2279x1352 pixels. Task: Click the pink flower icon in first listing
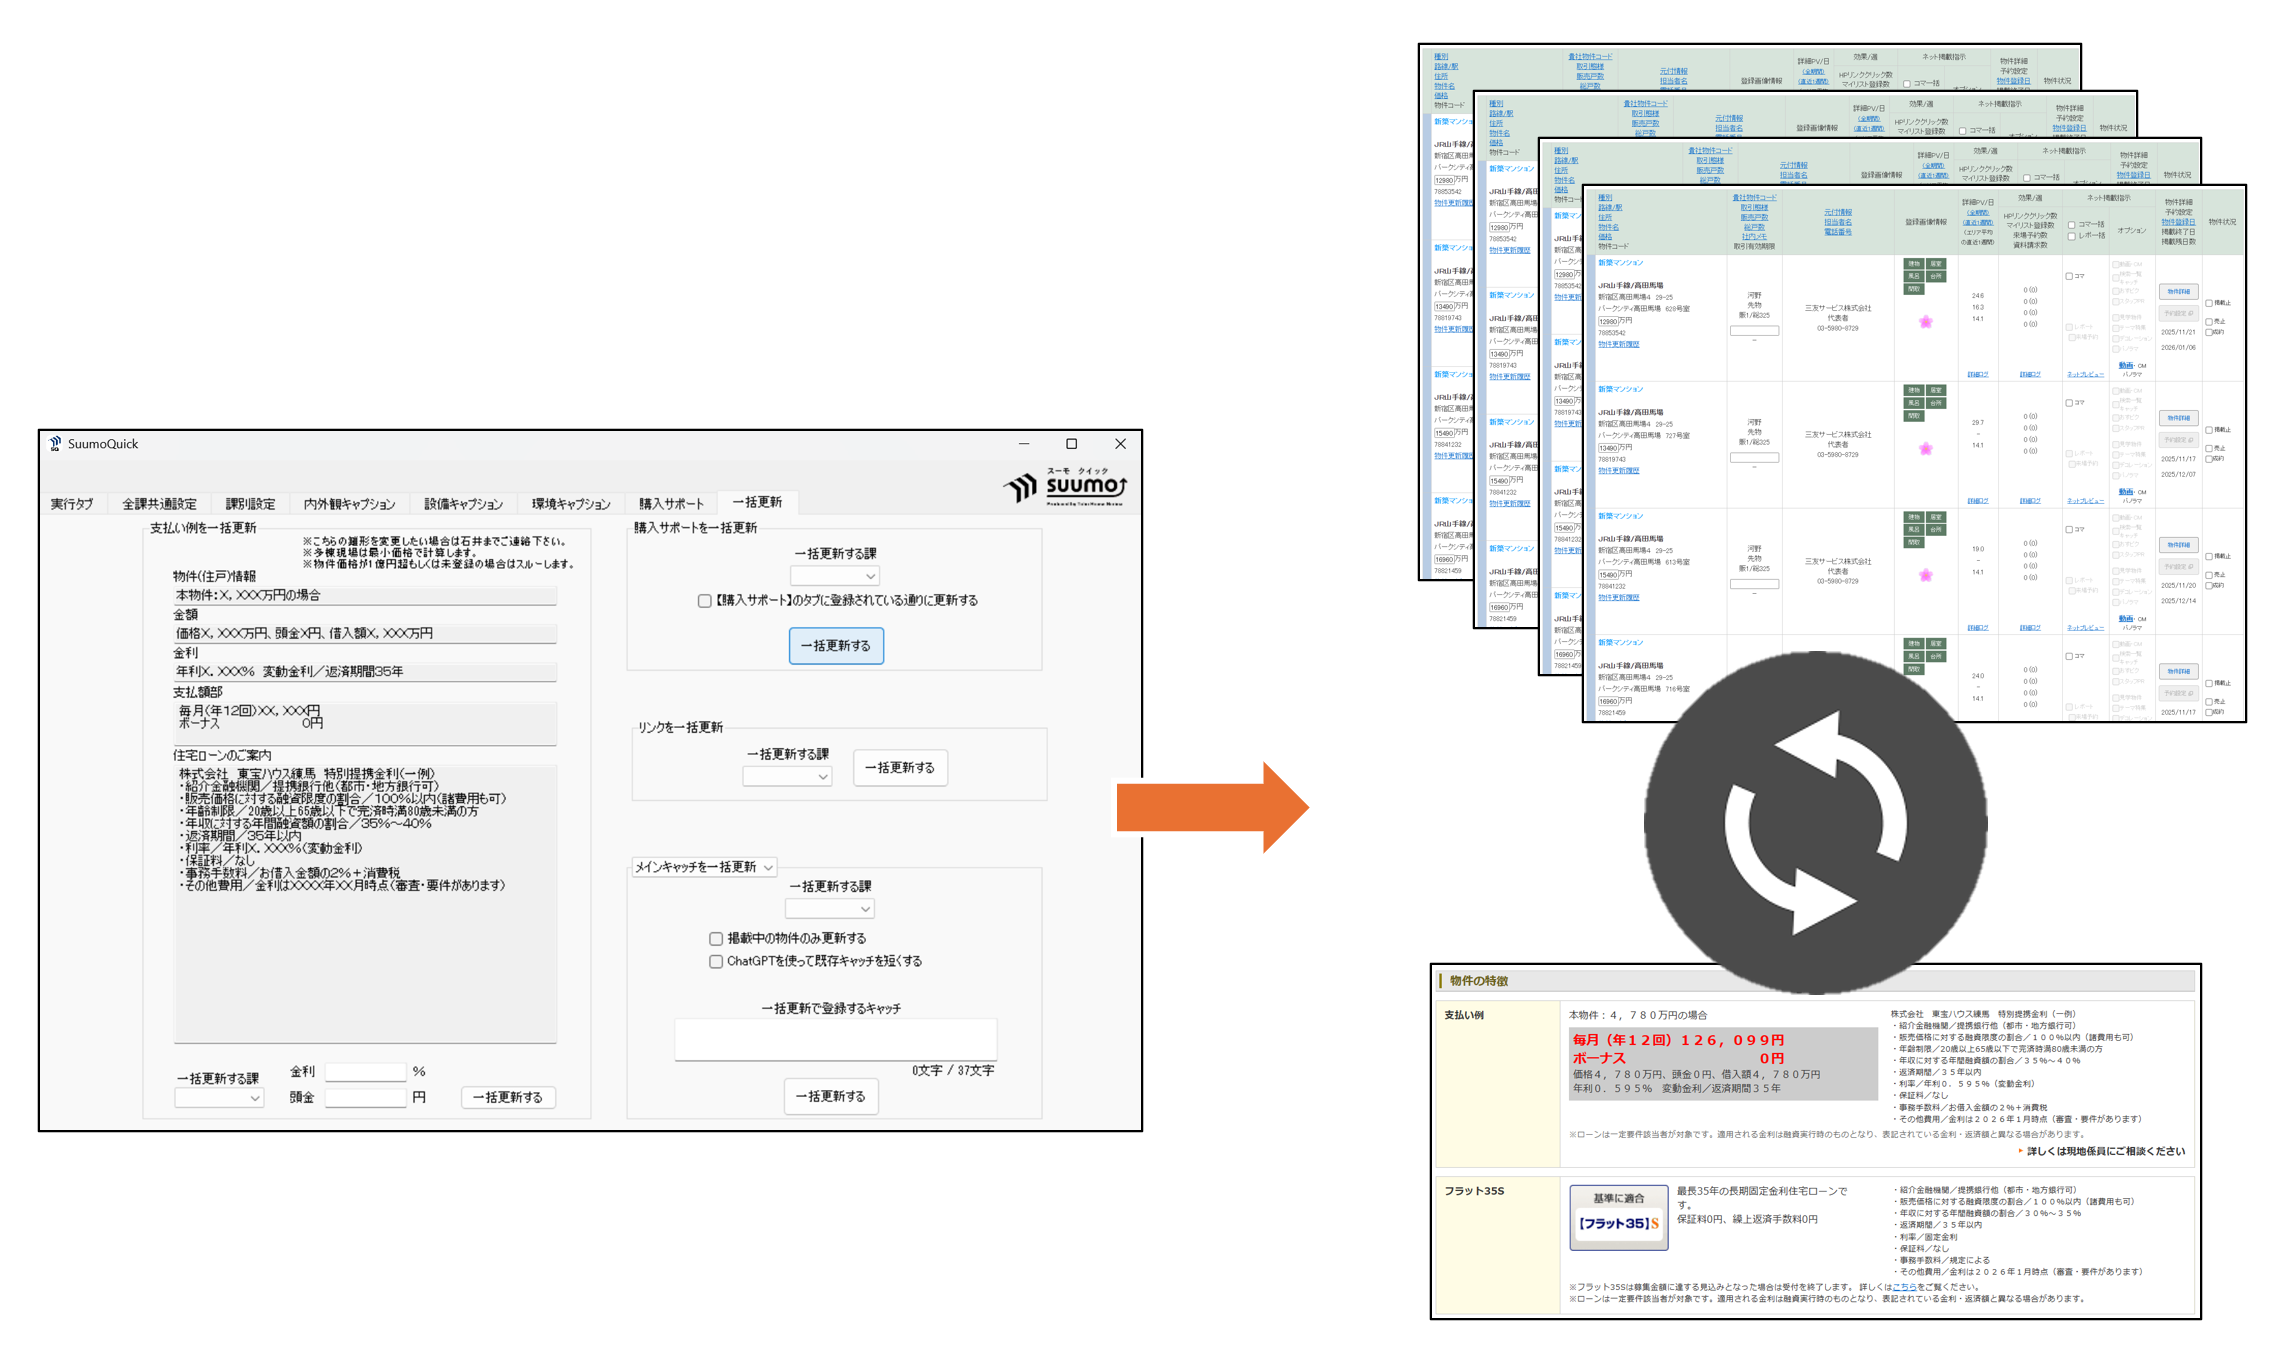1925,322
